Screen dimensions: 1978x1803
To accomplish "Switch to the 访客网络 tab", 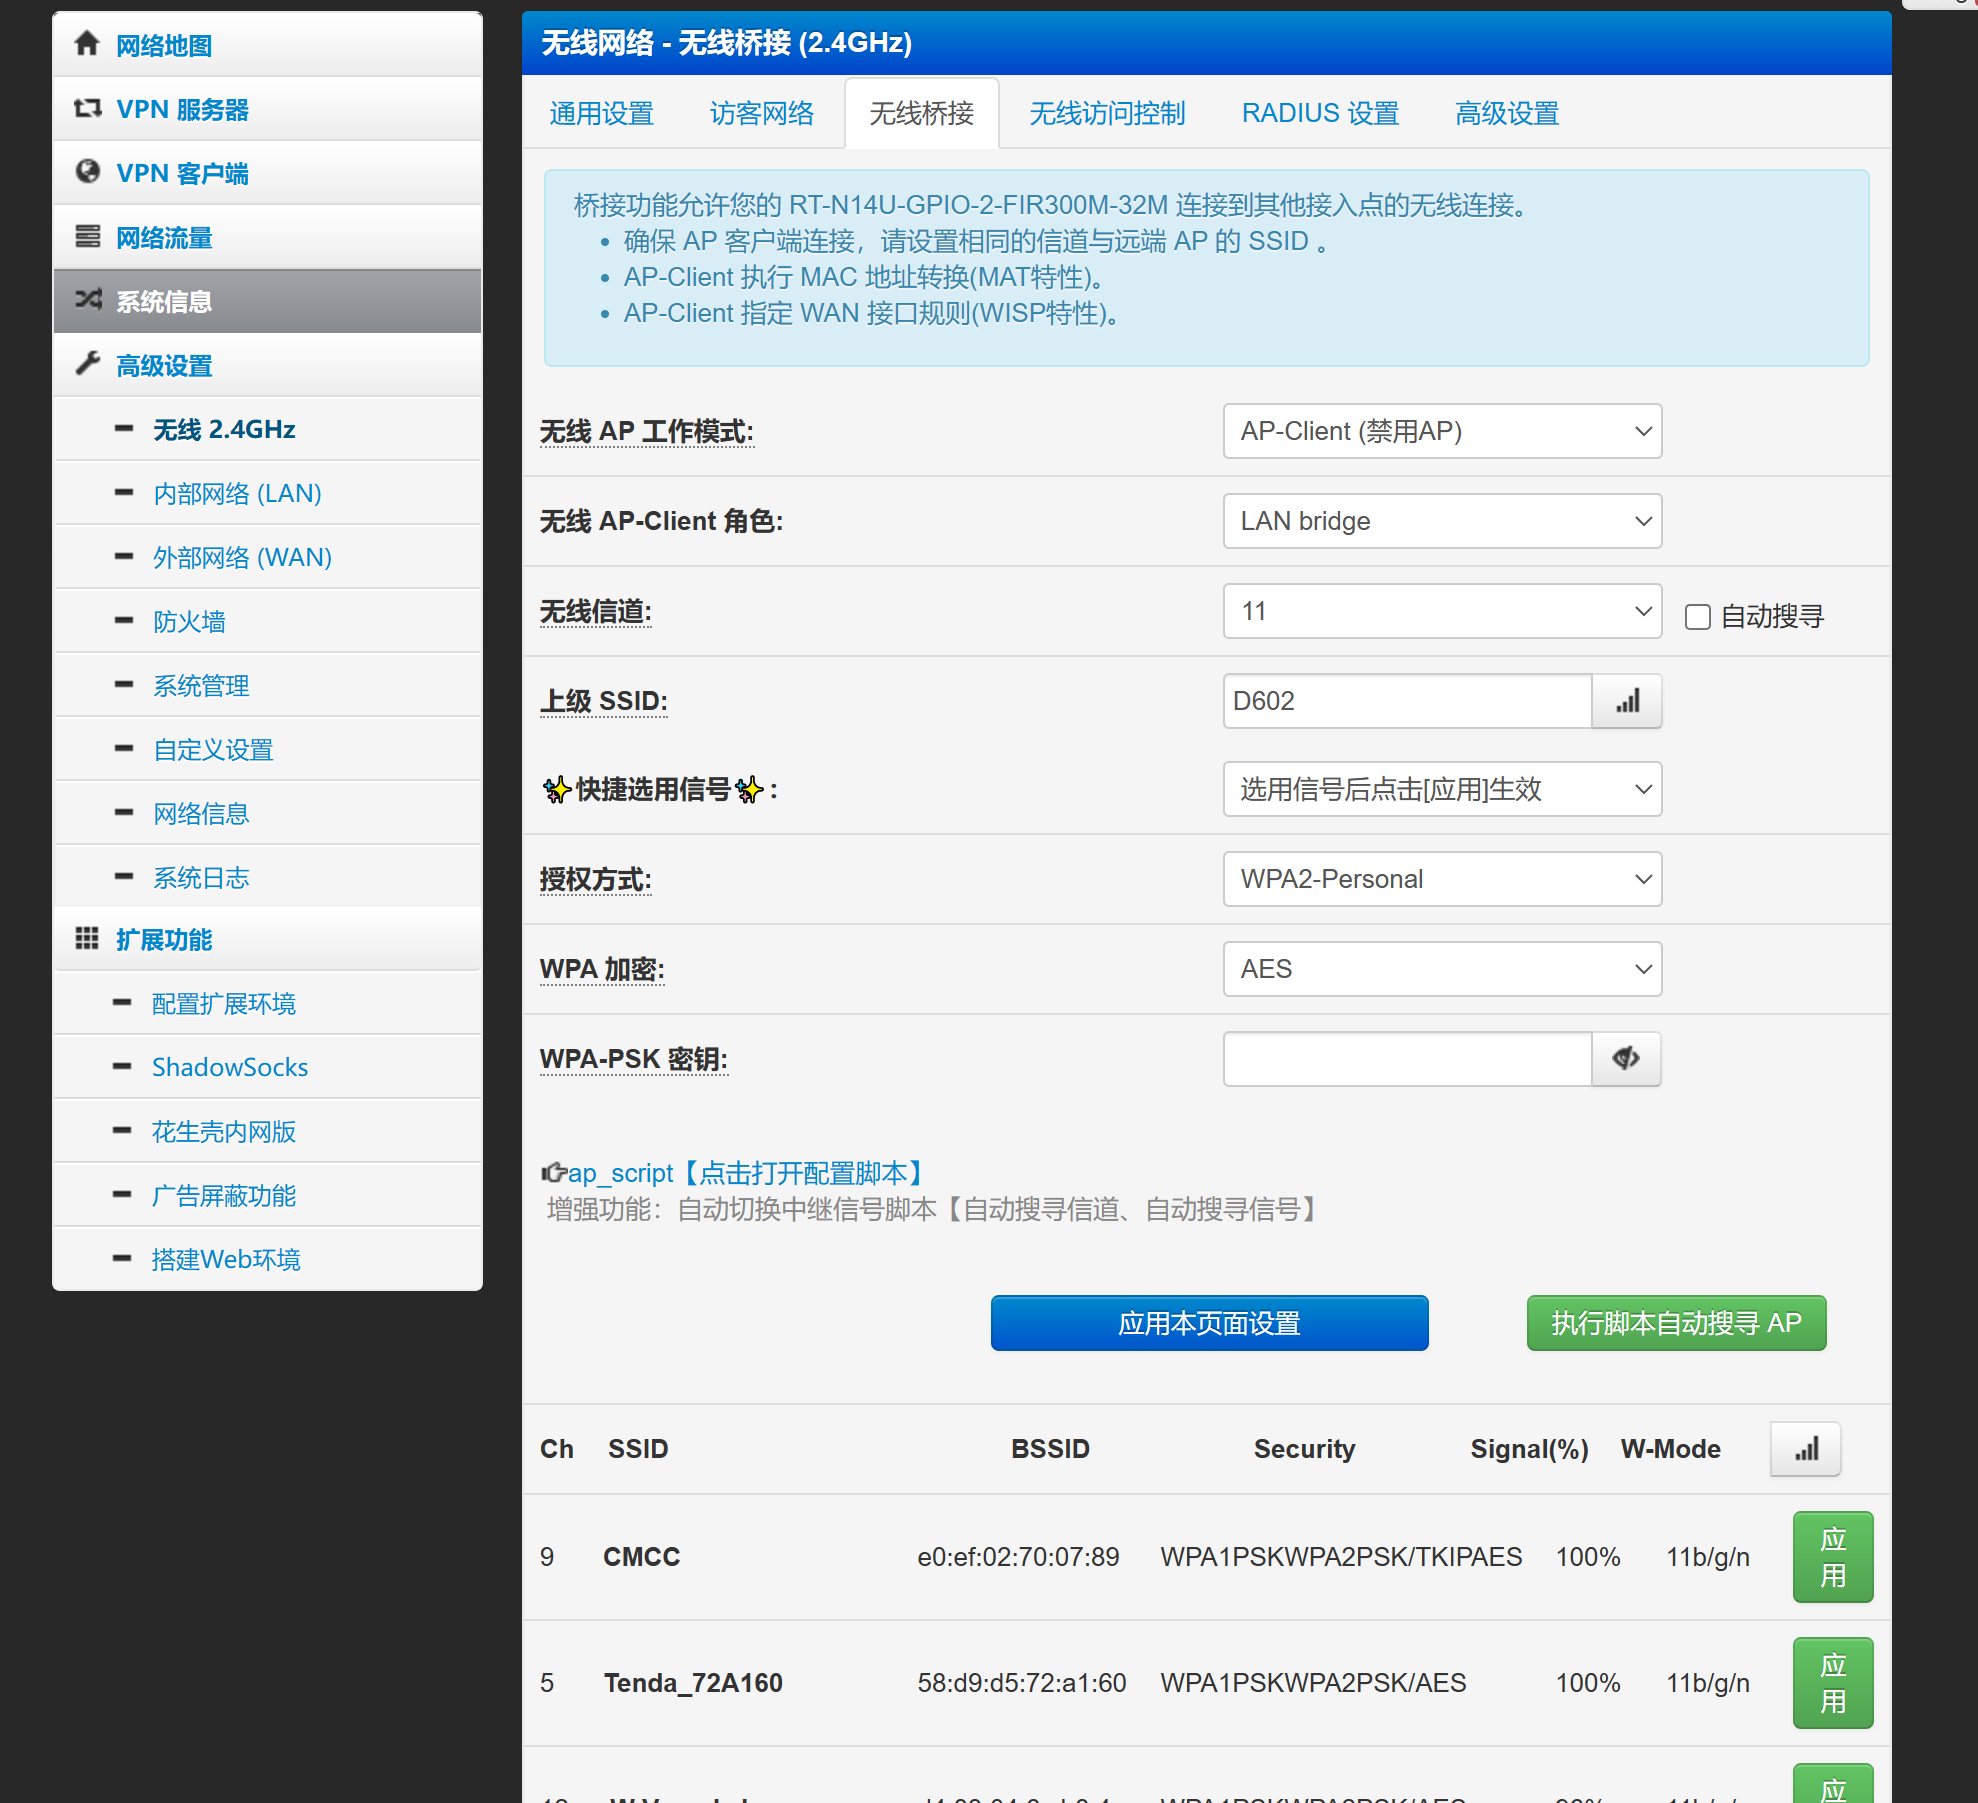I will (761, 114).
